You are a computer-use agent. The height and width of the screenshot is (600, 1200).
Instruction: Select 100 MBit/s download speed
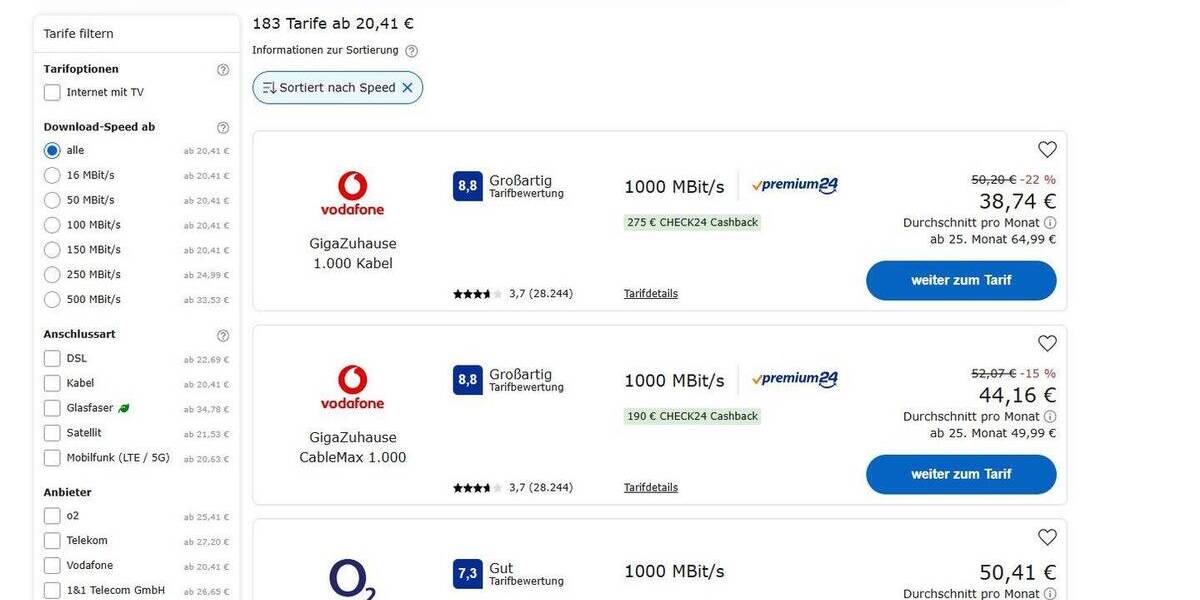[x=52, y=225]
